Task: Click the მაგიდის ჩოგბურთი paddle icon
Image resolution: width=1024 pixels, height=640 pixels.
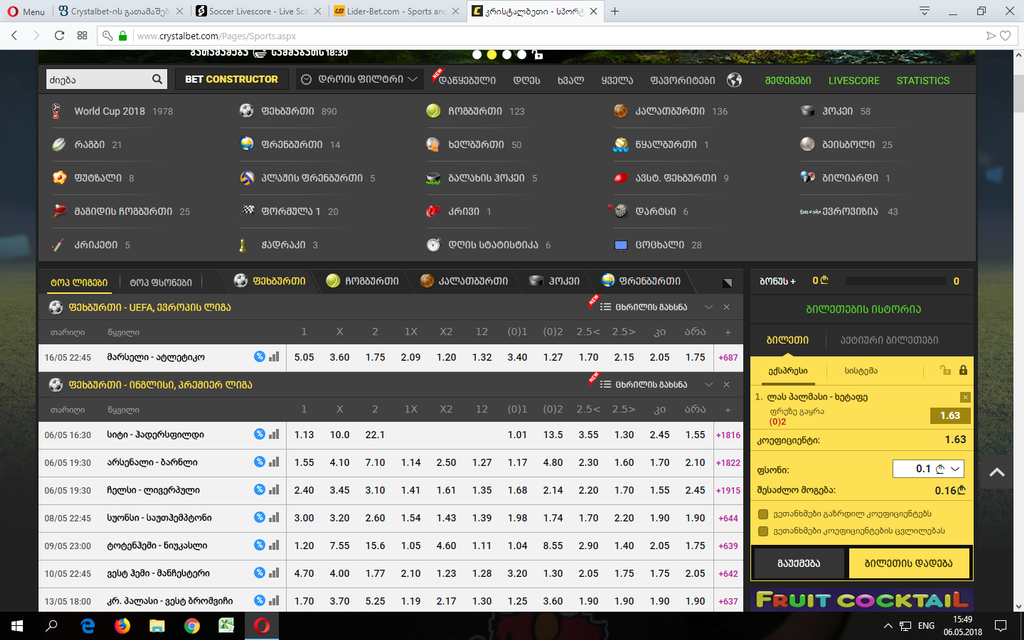Action: point(59,211)
